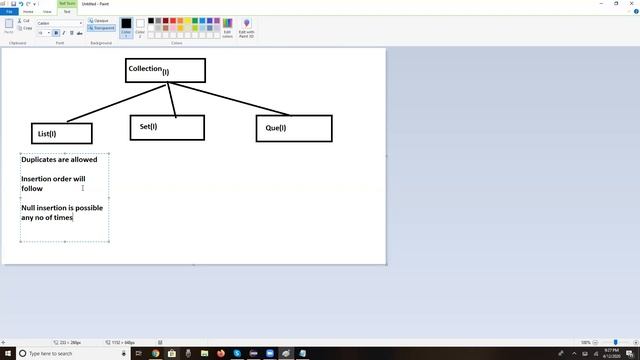Click on "Duplicates are allowed" text

tap(59, 160)
